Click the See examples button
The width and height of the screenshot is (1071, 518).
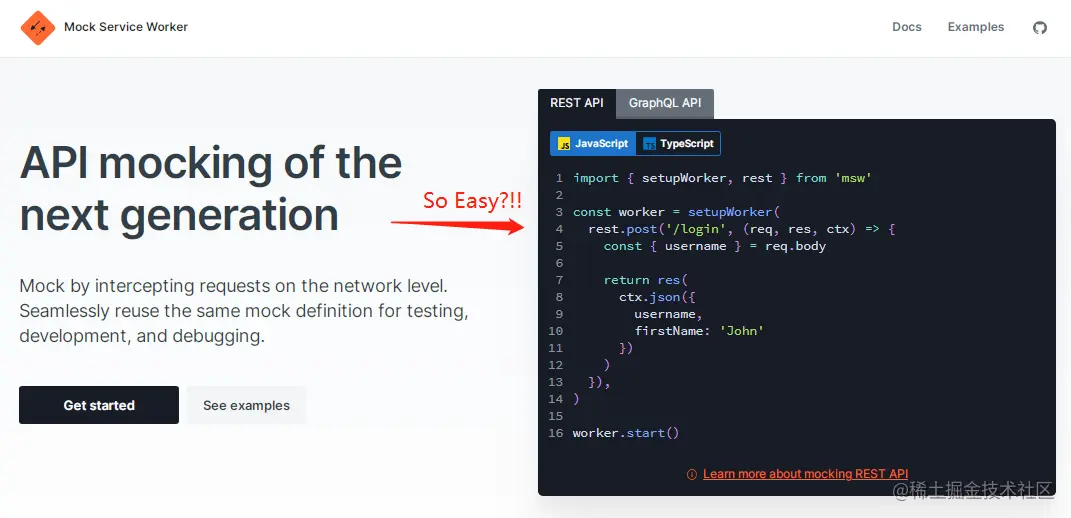[247, 405]
